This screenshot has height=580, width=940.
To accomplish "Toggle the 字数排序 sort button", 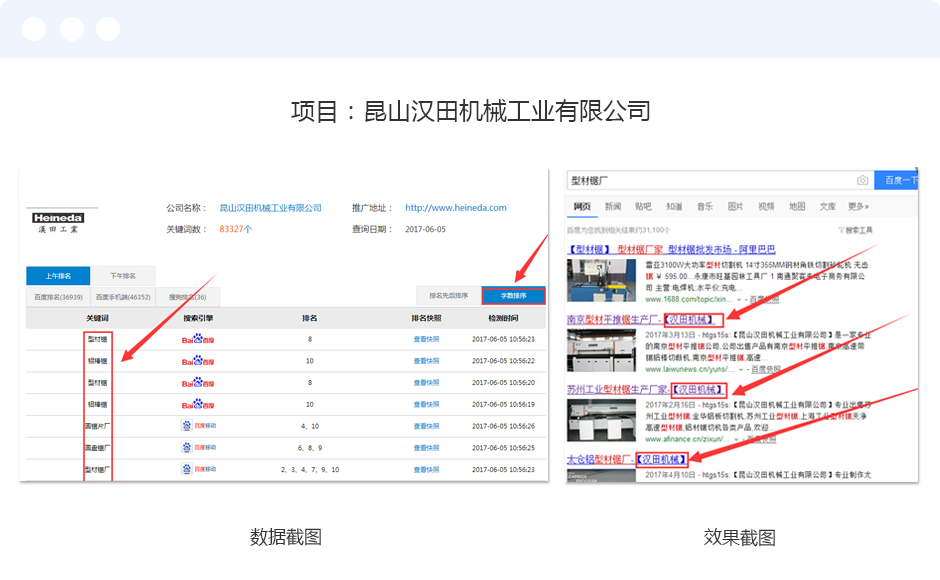I will 513,296.
